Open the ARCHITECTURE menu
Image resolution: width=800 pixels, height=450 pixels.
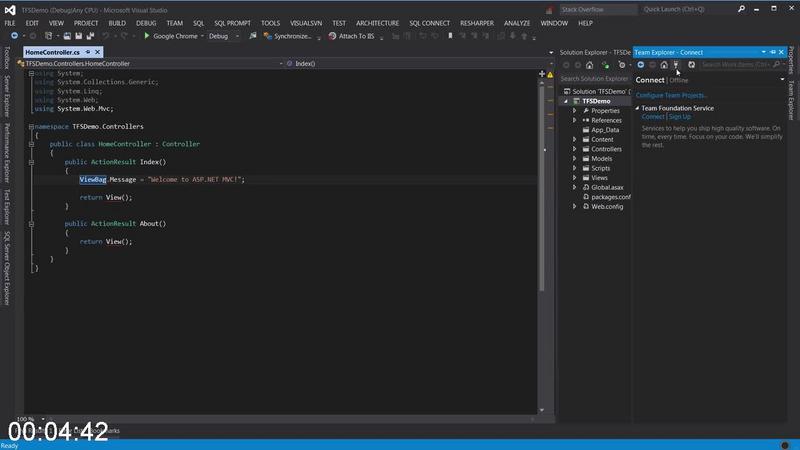point(378,23)
